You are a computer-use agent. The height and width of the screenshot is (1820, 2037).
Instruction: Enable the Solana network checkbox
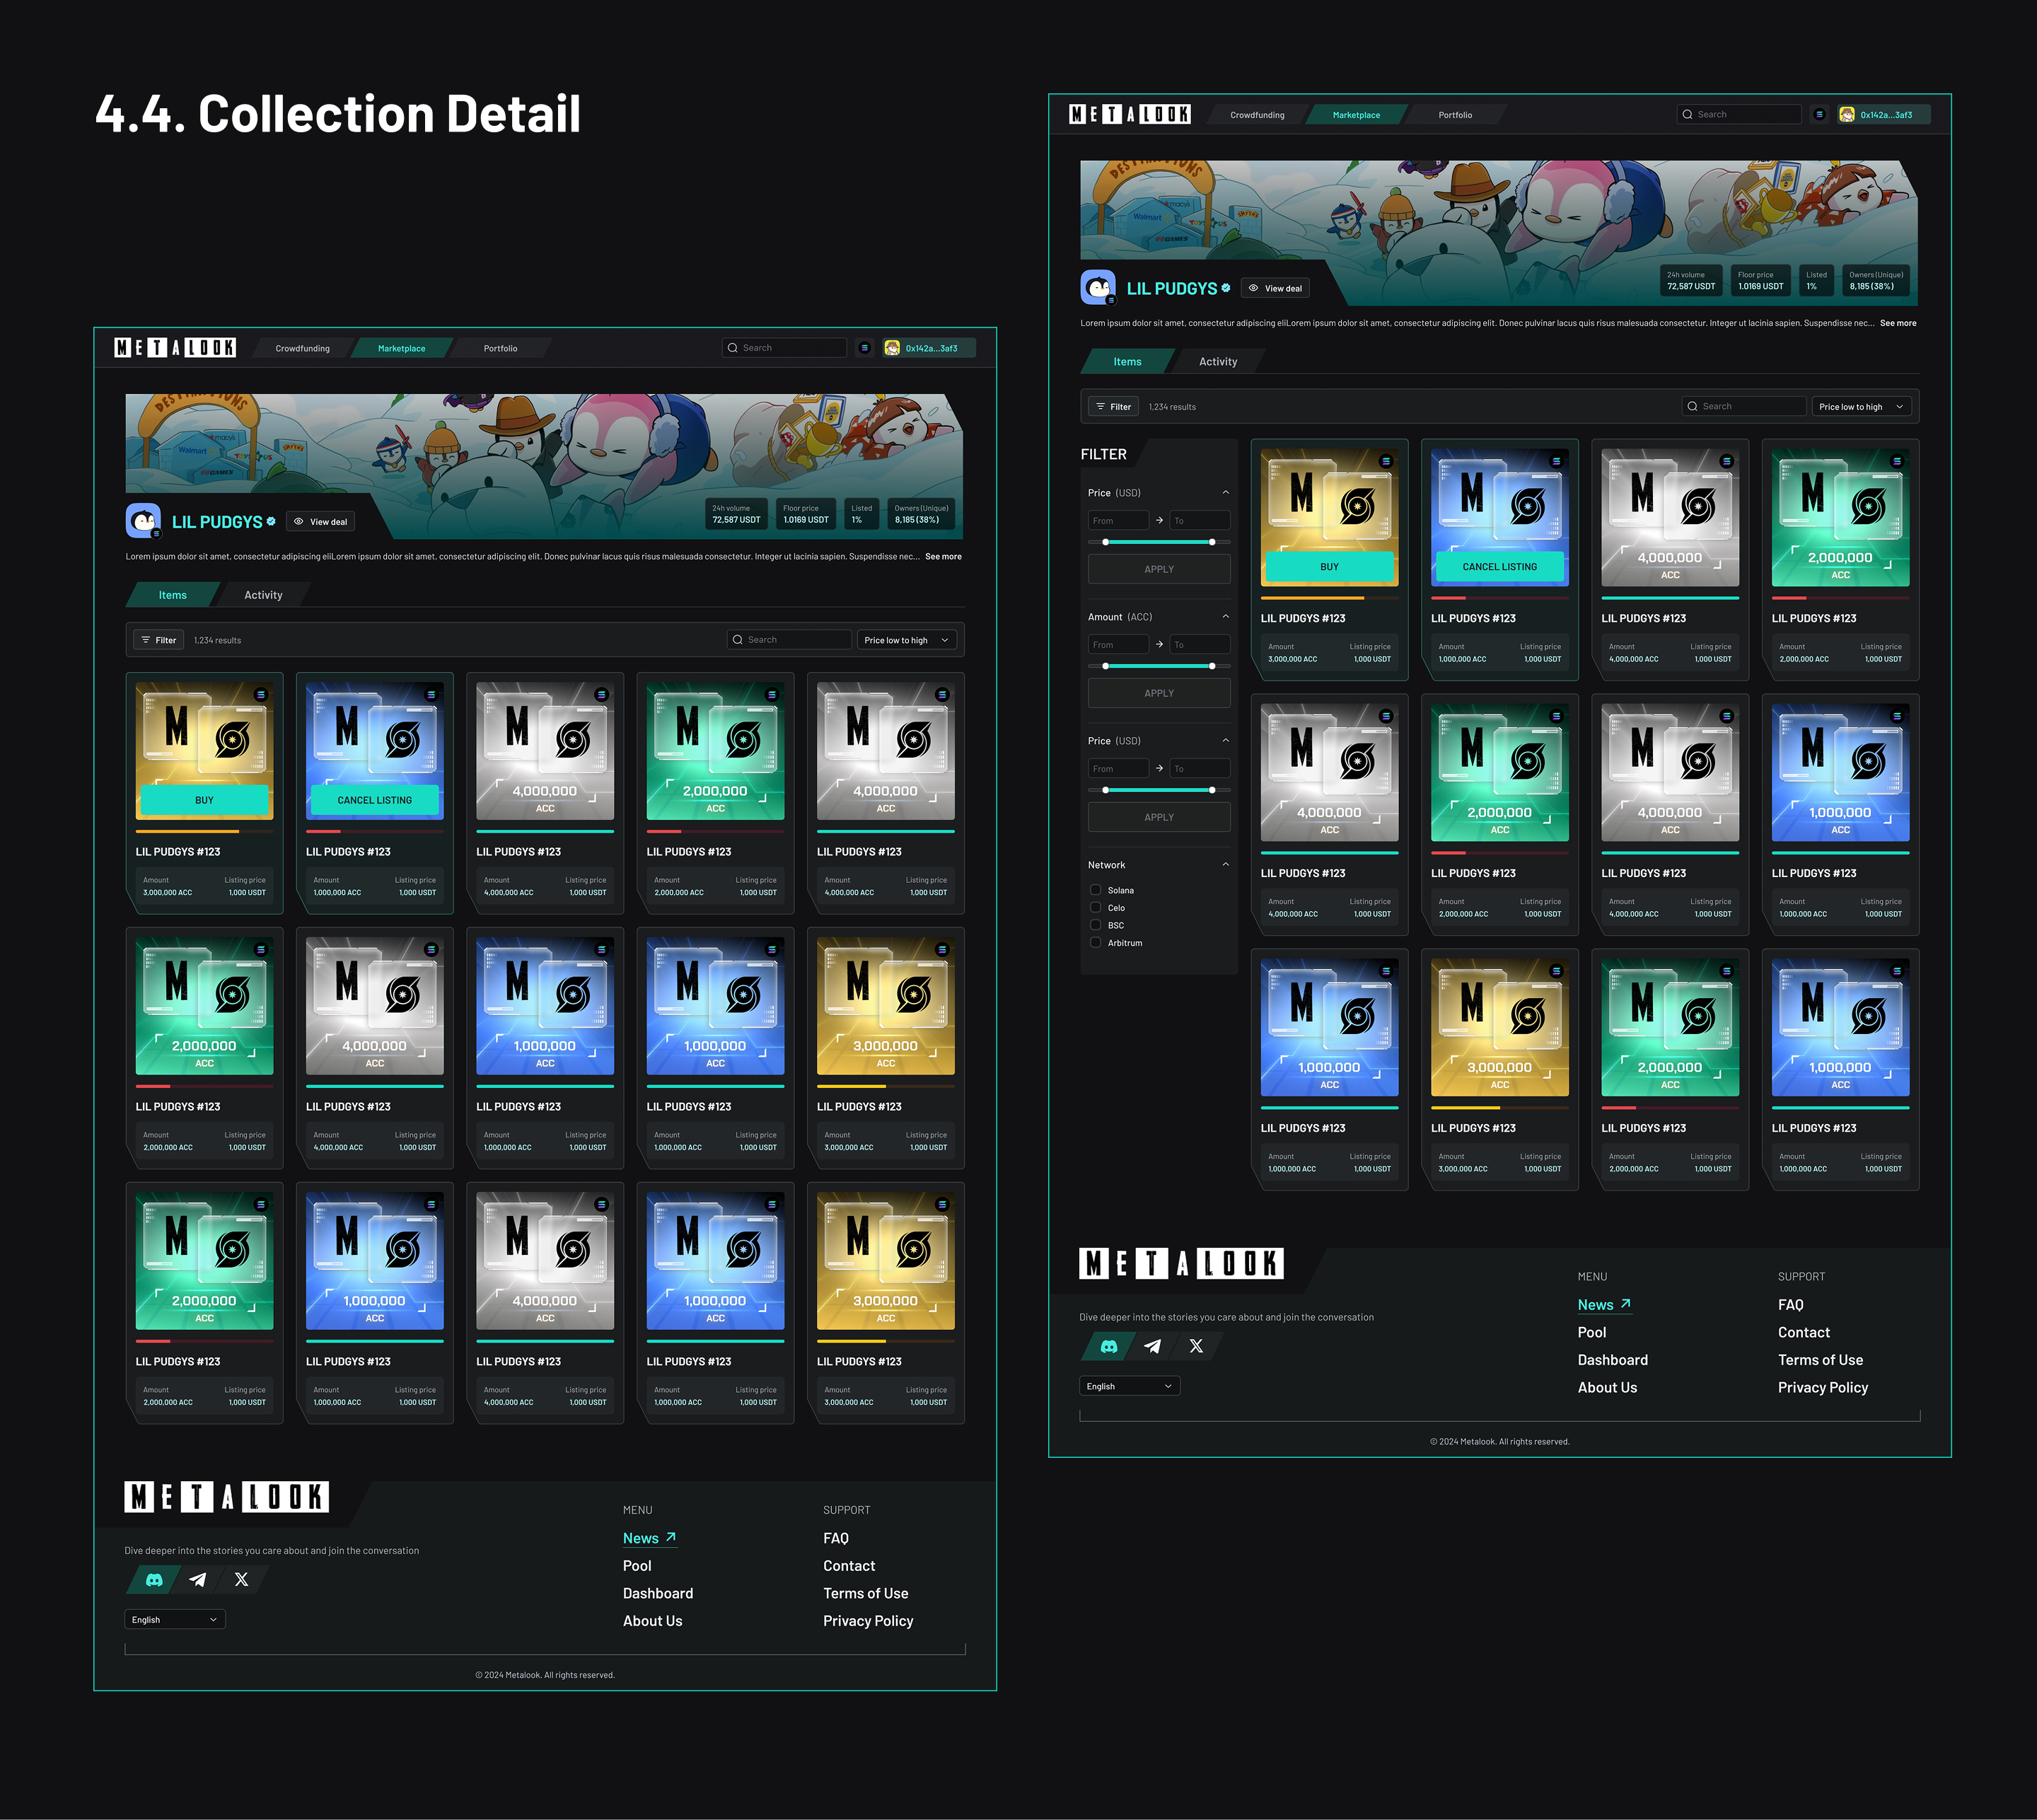pyautogui.click(x=1095, y=890)
